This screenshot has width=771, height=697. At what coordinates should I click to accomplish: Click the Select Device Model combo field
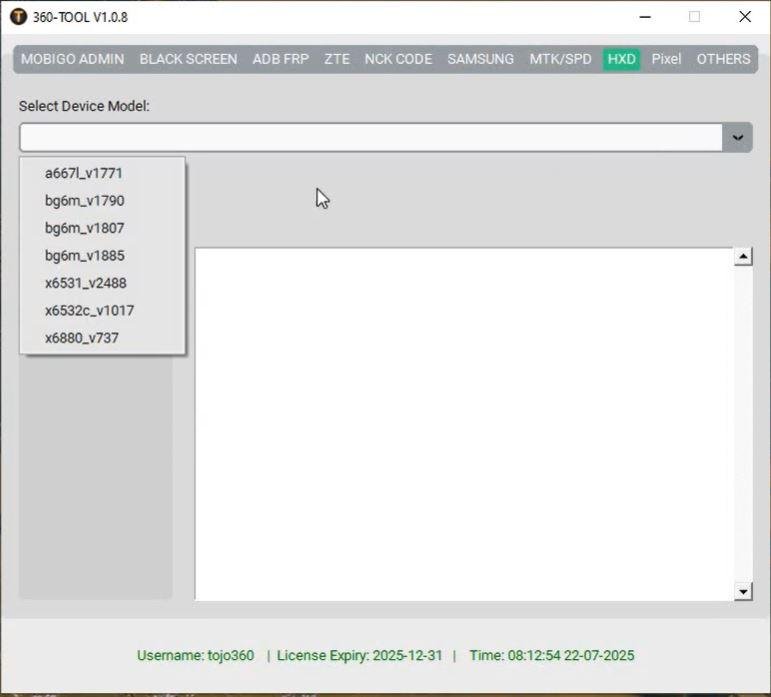pos(371,138)
